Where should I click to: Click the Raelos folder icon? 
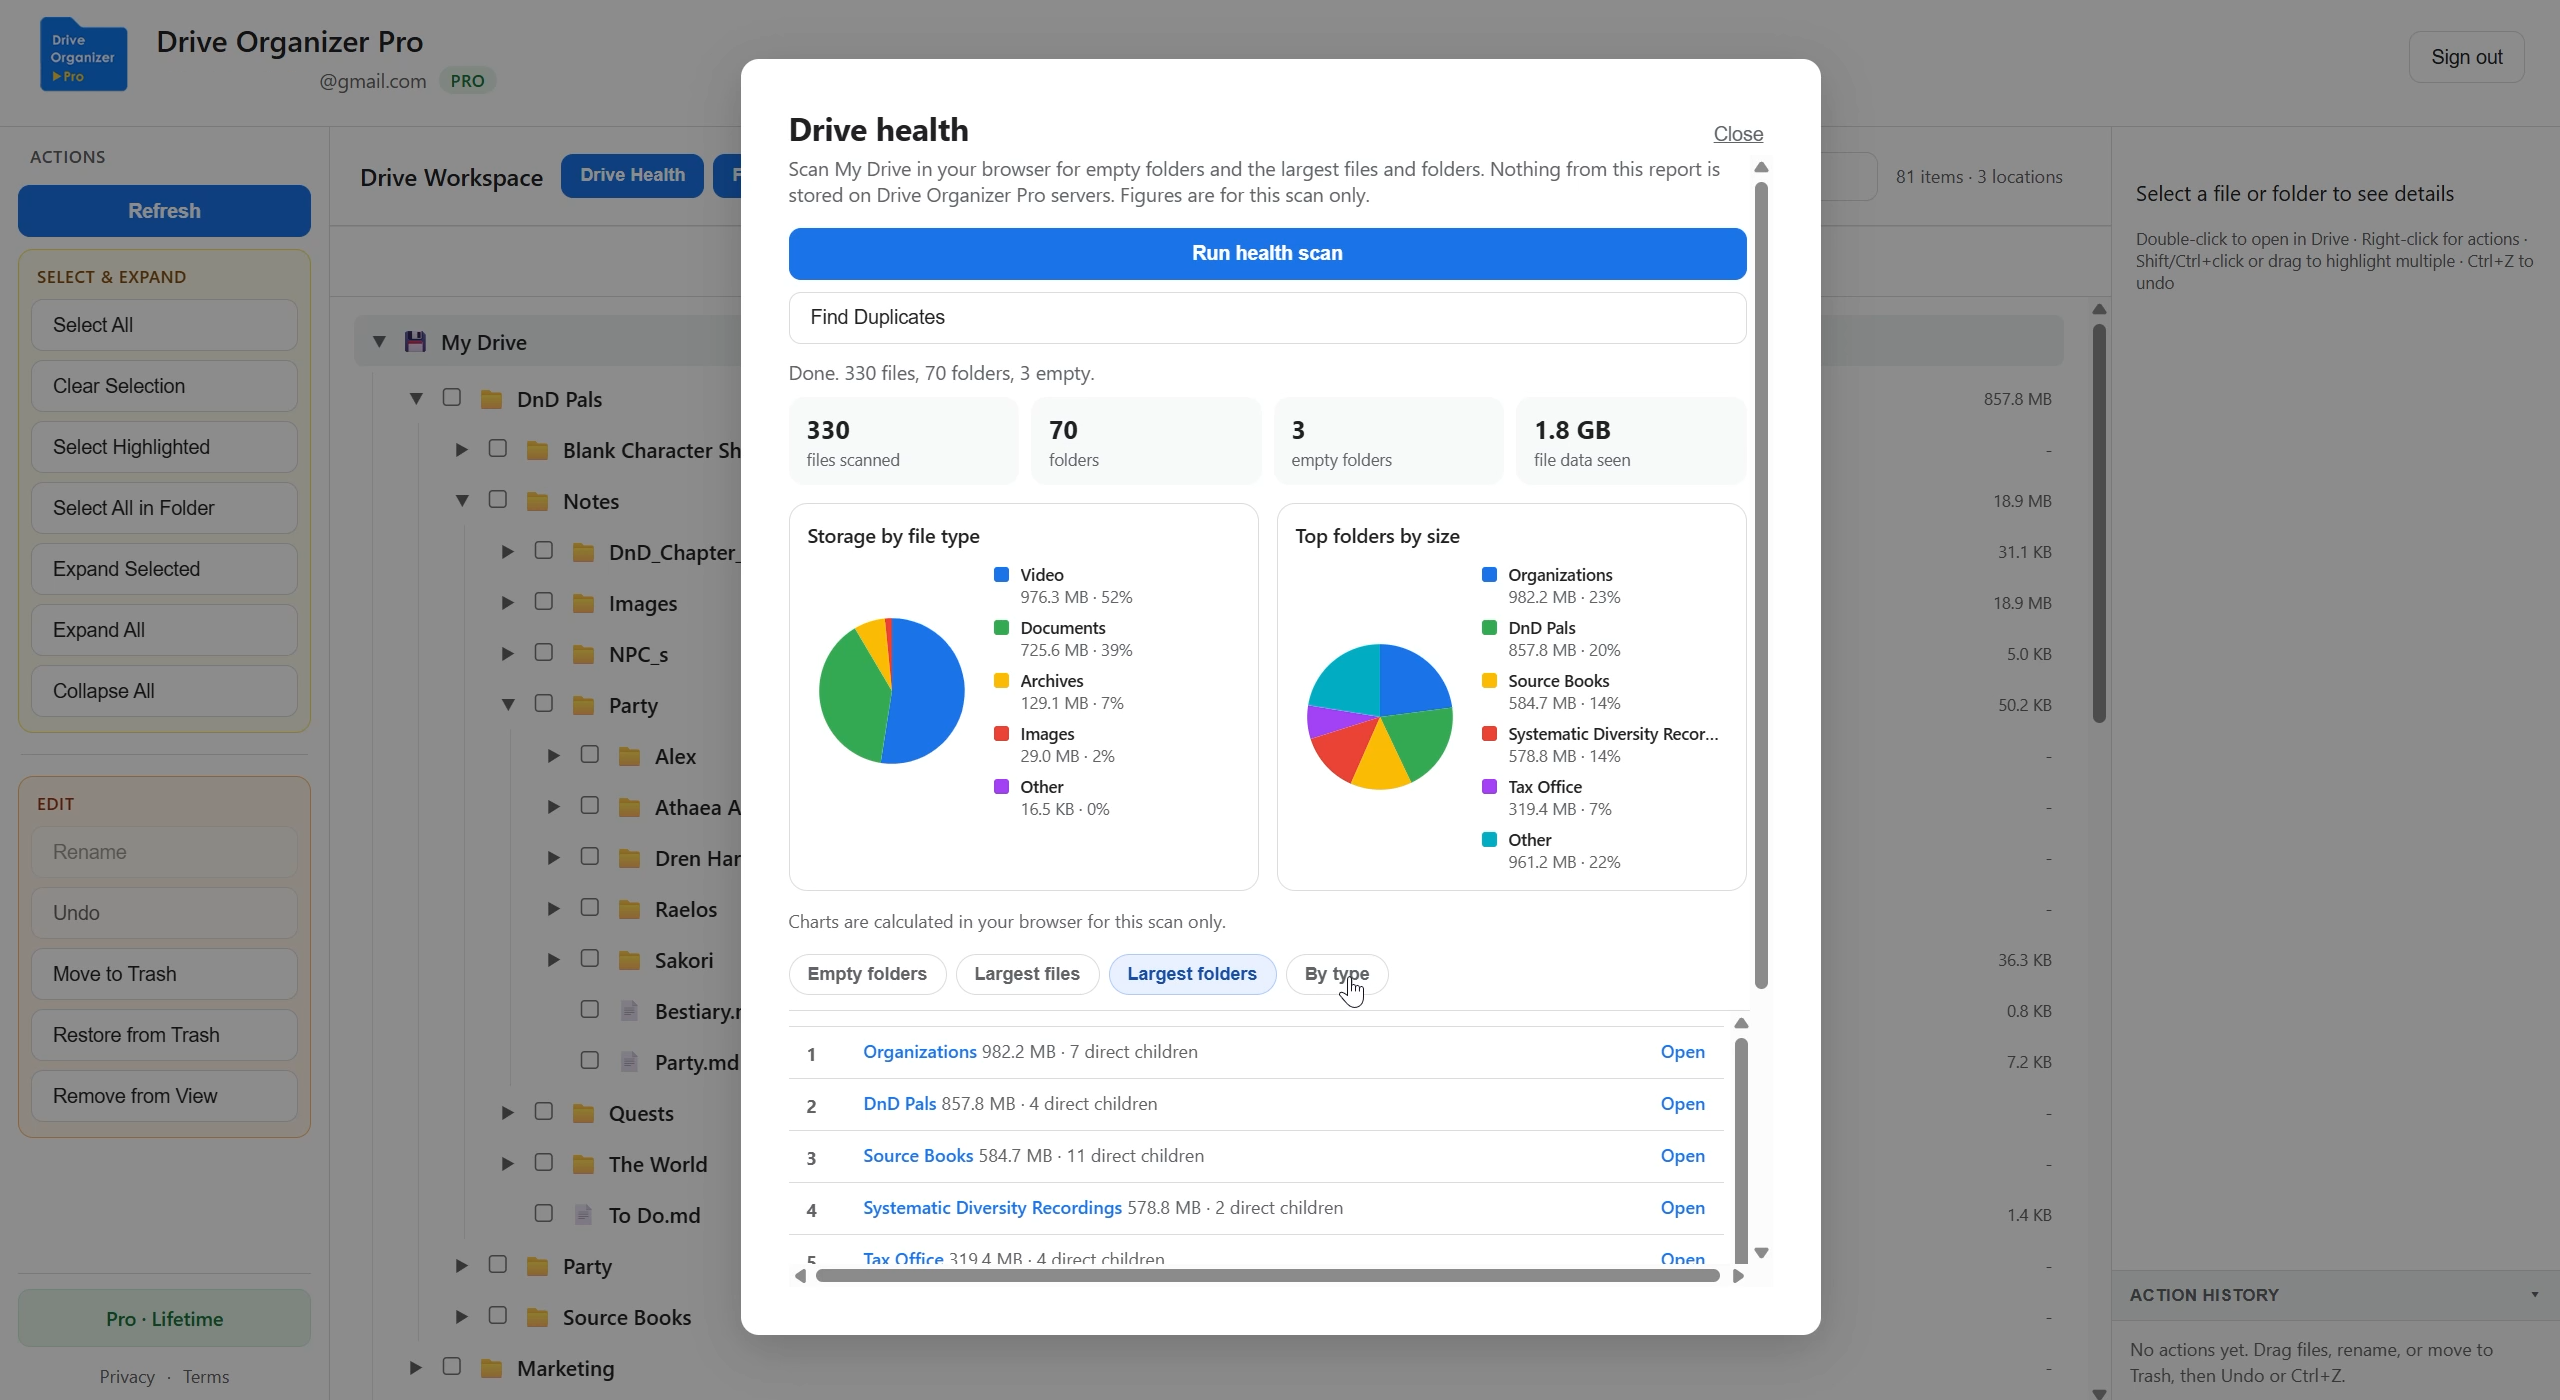point(629,909)
